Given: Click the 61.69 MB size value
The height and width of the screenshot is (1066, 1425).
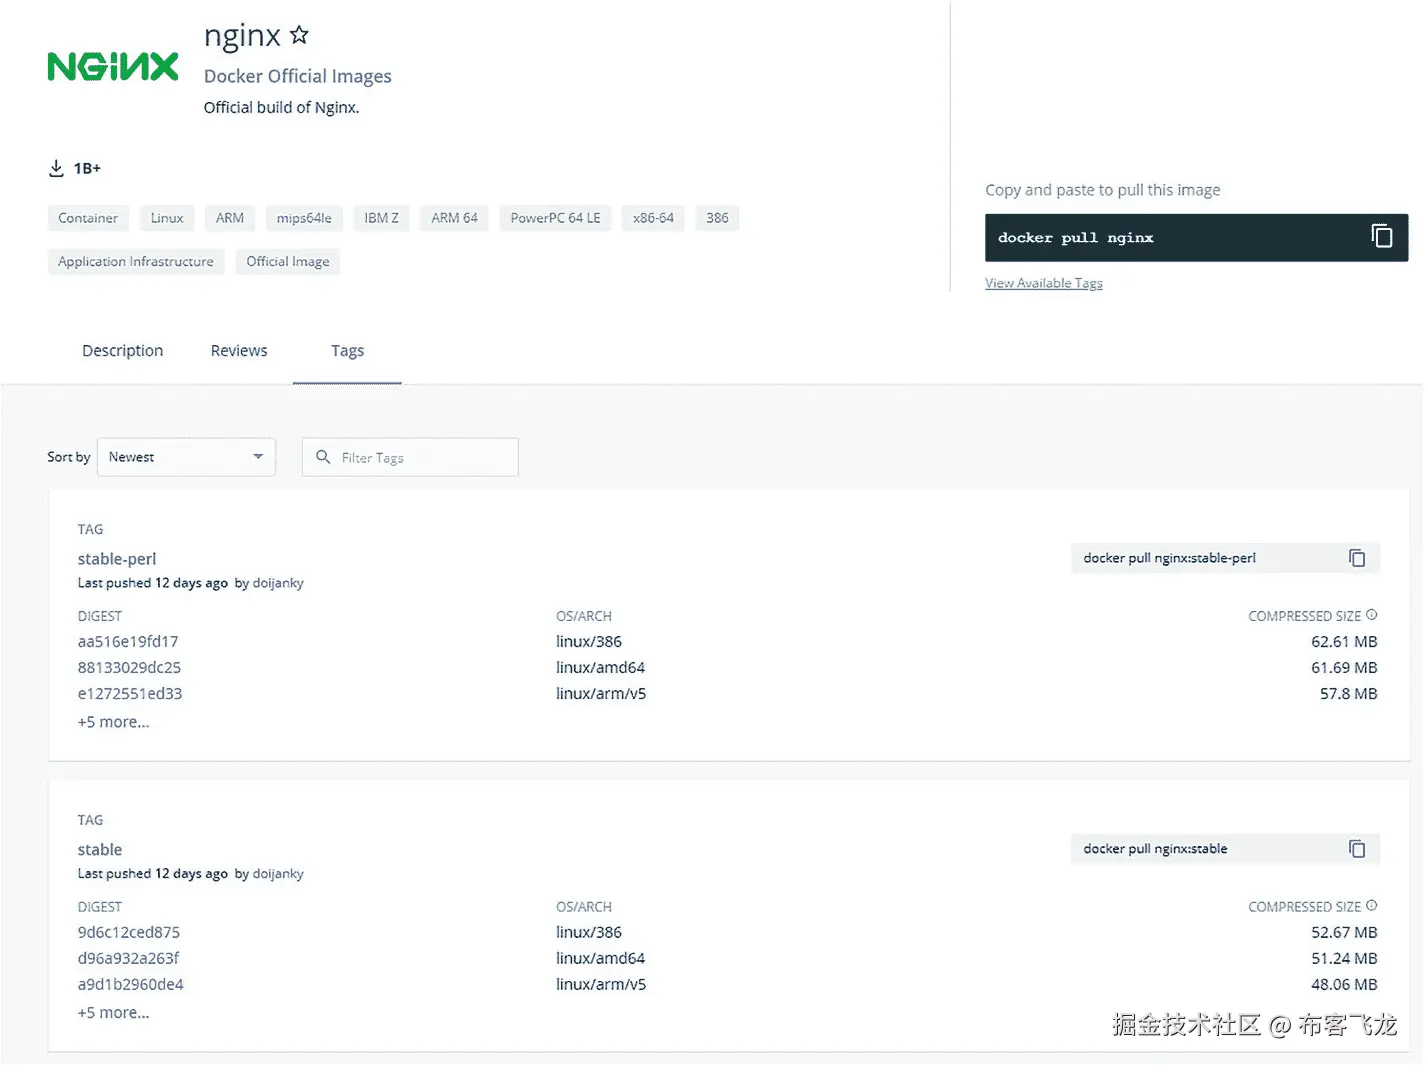Looking at the screenshot, I should pos(1344,668).
